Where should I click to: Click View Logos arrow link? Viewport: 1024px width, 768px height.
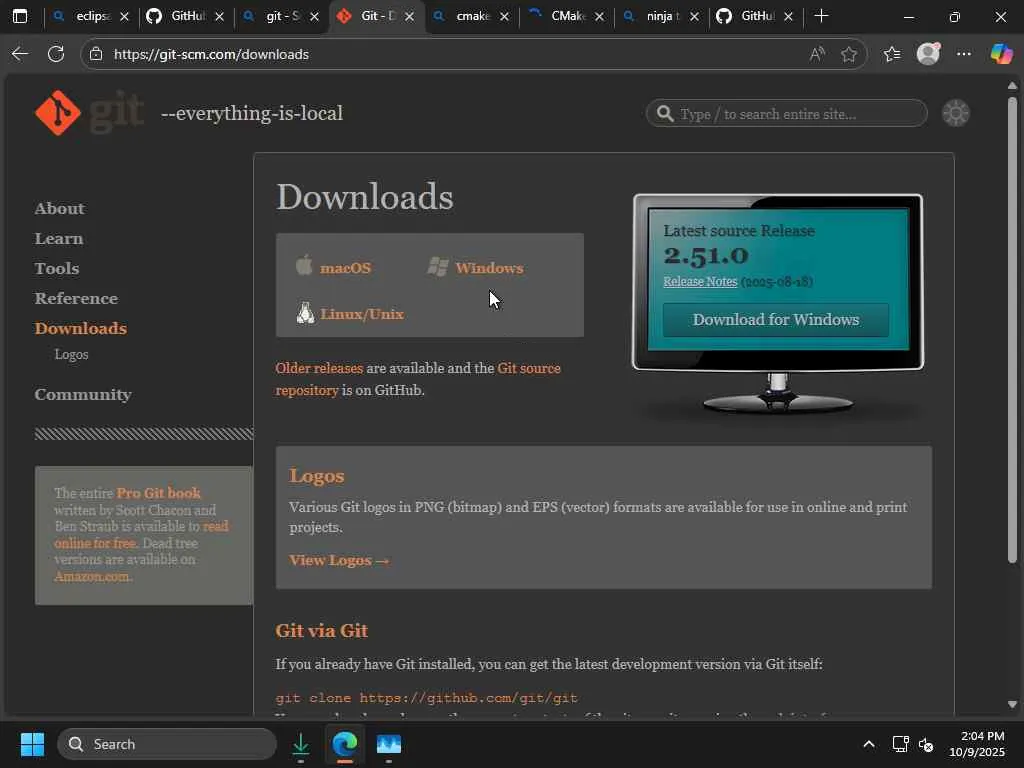coord(340,560)
